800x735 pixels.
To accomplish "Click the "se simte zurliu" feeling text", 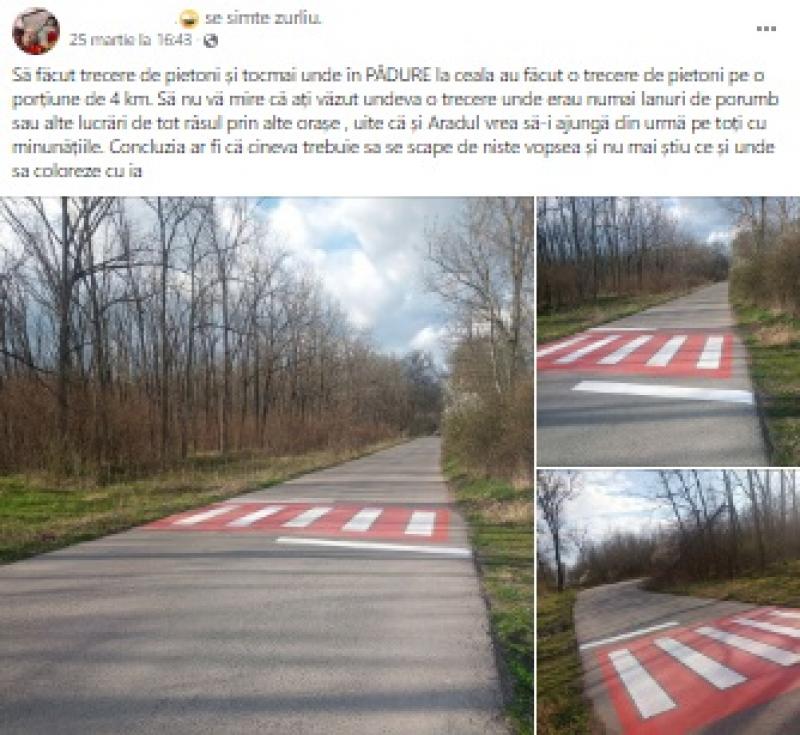I will tap(263, 18).
